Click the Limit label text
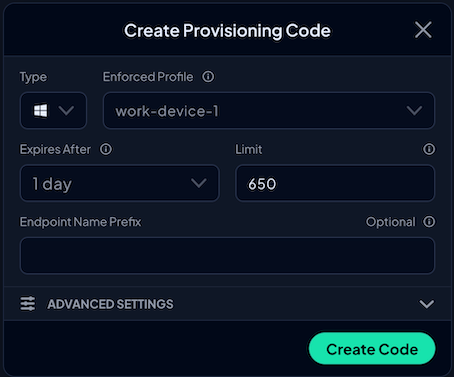454x377 pixels. pos(249,149)
